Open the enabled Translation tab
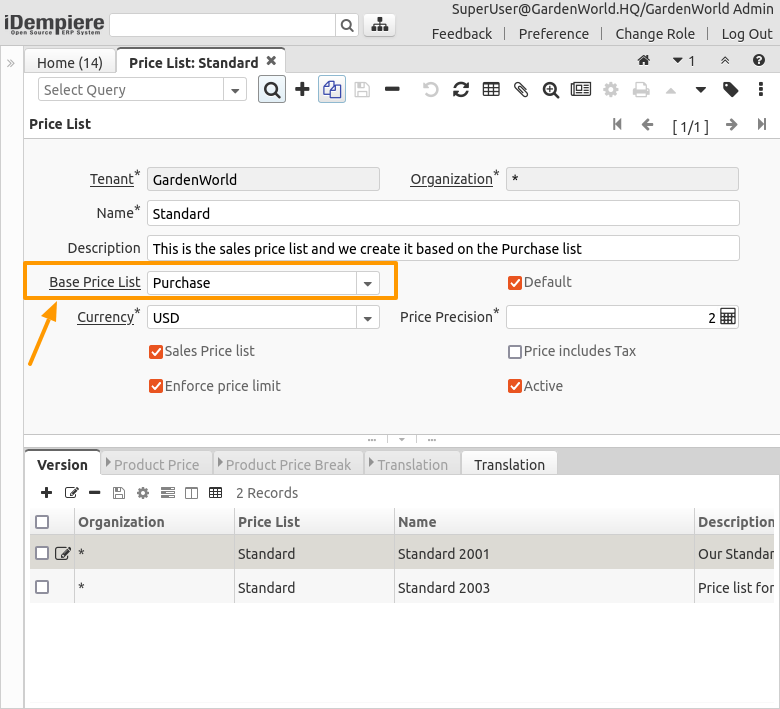The height and width of the screenshot is (709, 780). point(509,465)
